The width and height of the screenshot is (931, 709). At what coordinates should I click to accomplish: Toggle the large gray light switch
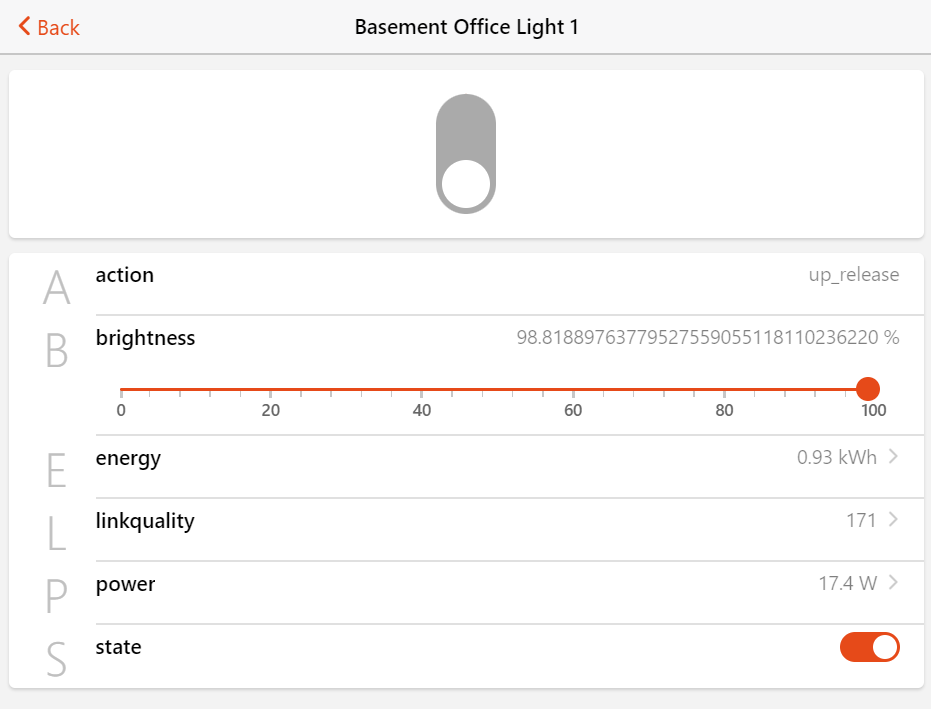click(466, 153)
